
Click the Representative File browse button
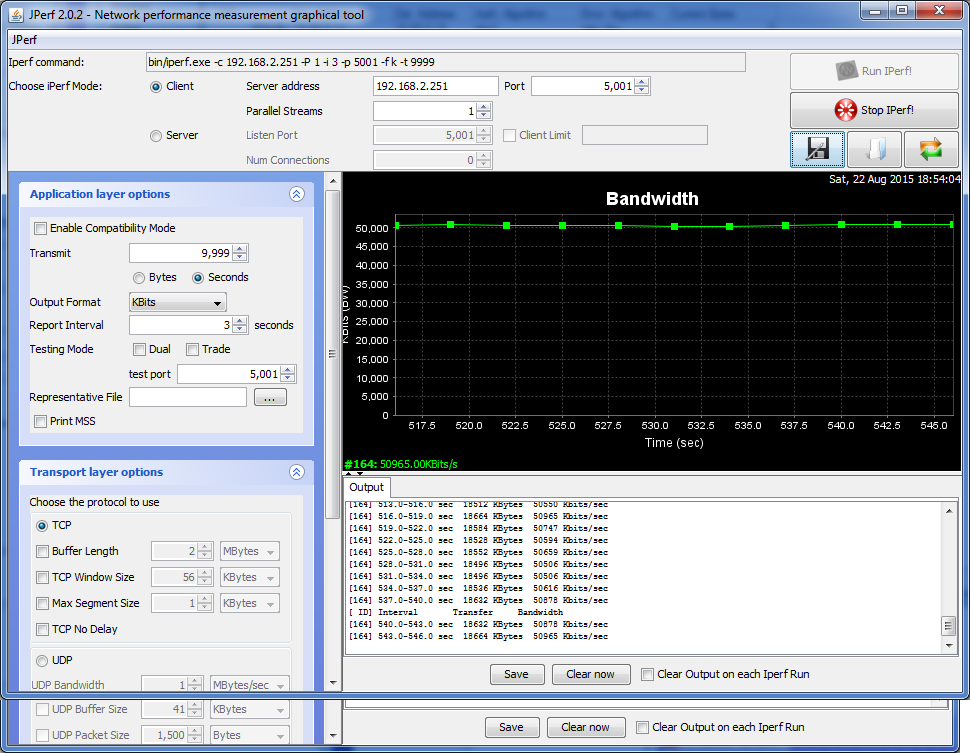pyautogui.click(x=270, y=397)
